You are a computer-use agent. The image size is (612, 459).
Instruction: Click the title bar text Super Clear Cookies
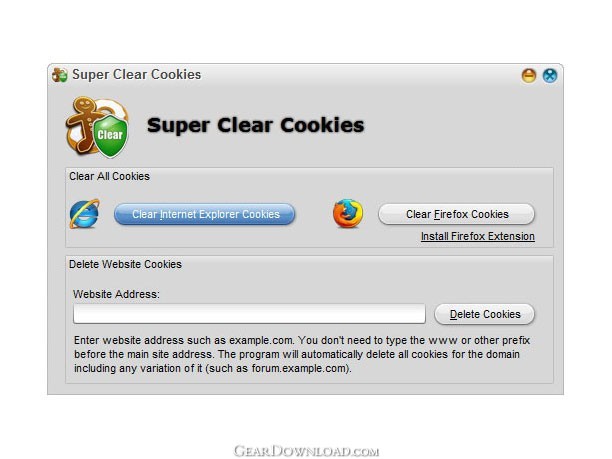tap(137, 75)
